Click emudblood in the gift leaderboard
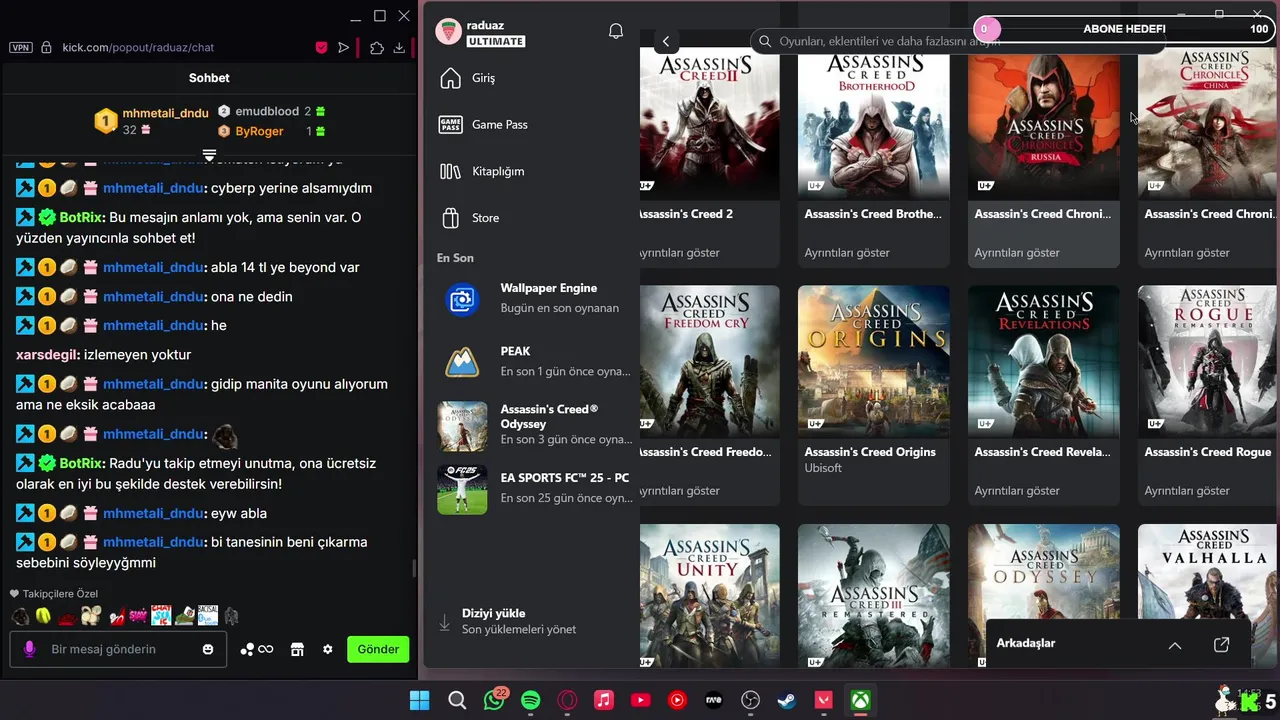The image size is (1280, 720). (x=267, y=111)
